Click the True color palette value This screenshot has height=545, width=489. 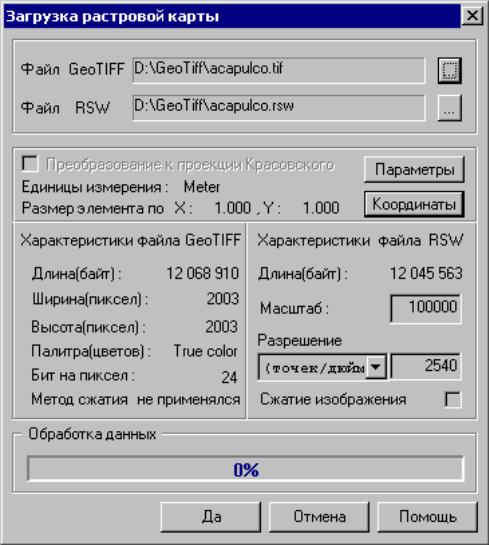(205, 351)
